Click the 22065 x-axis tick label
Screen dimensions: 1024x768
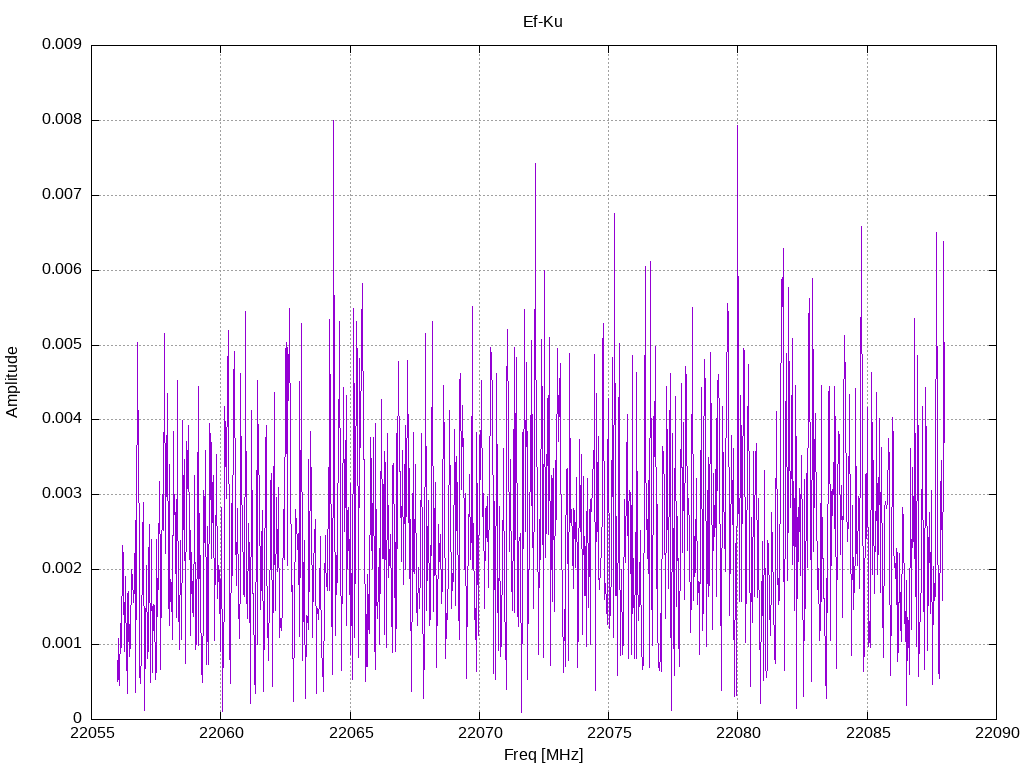350,733
